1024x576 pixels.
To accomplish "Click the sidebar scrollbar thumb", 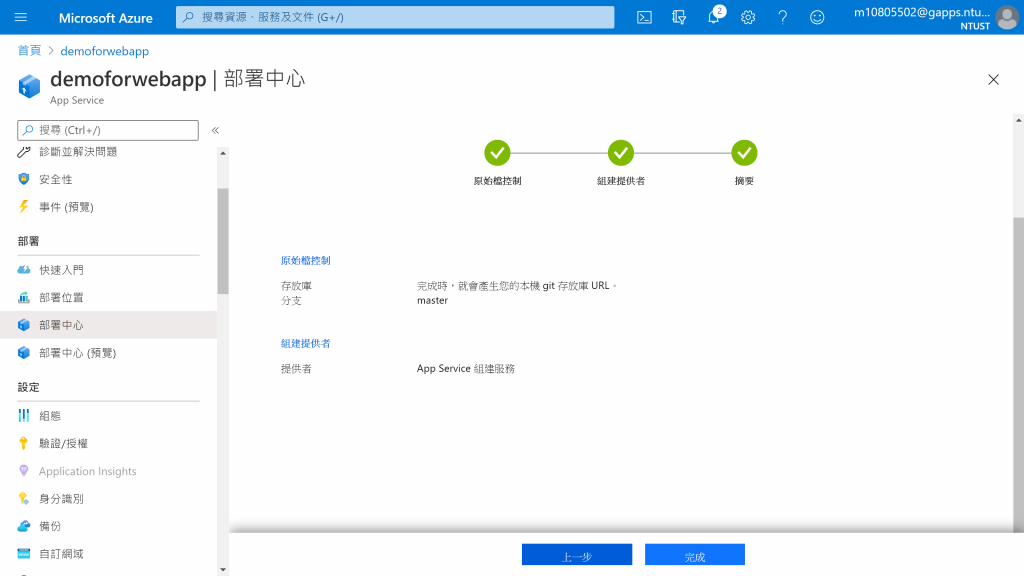I will point(223,241).
